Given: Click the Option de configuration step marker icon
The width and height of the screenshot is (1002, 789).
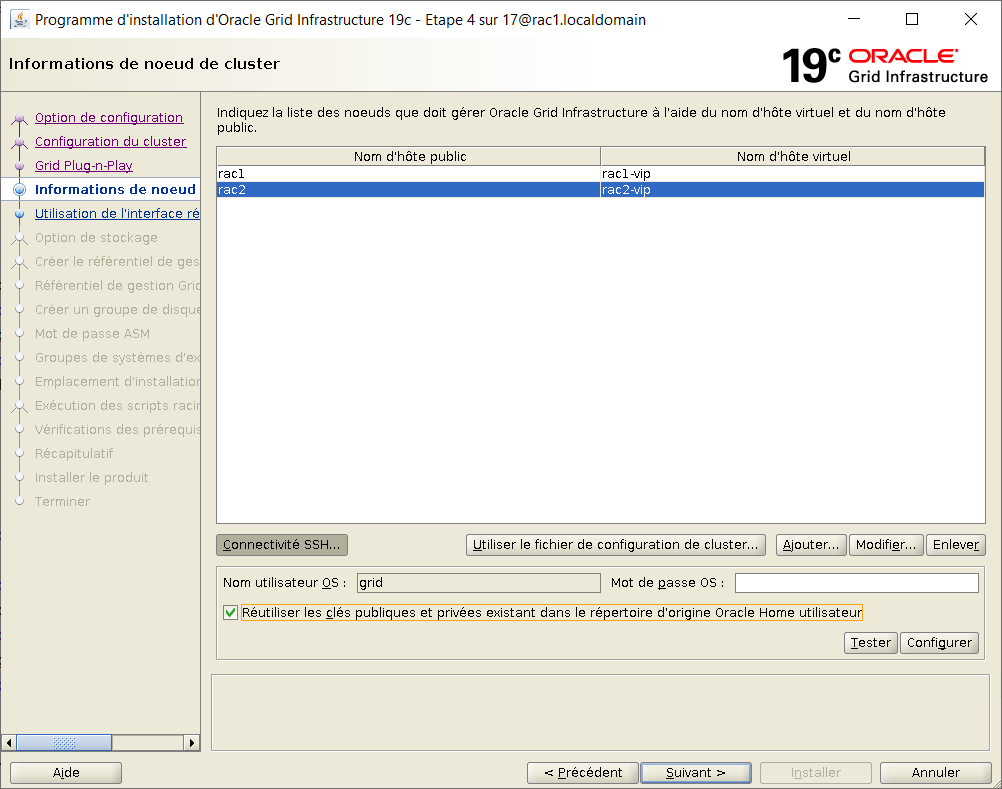Looking at the screenshot, I should pyautogui.click(x=20, y=118).
